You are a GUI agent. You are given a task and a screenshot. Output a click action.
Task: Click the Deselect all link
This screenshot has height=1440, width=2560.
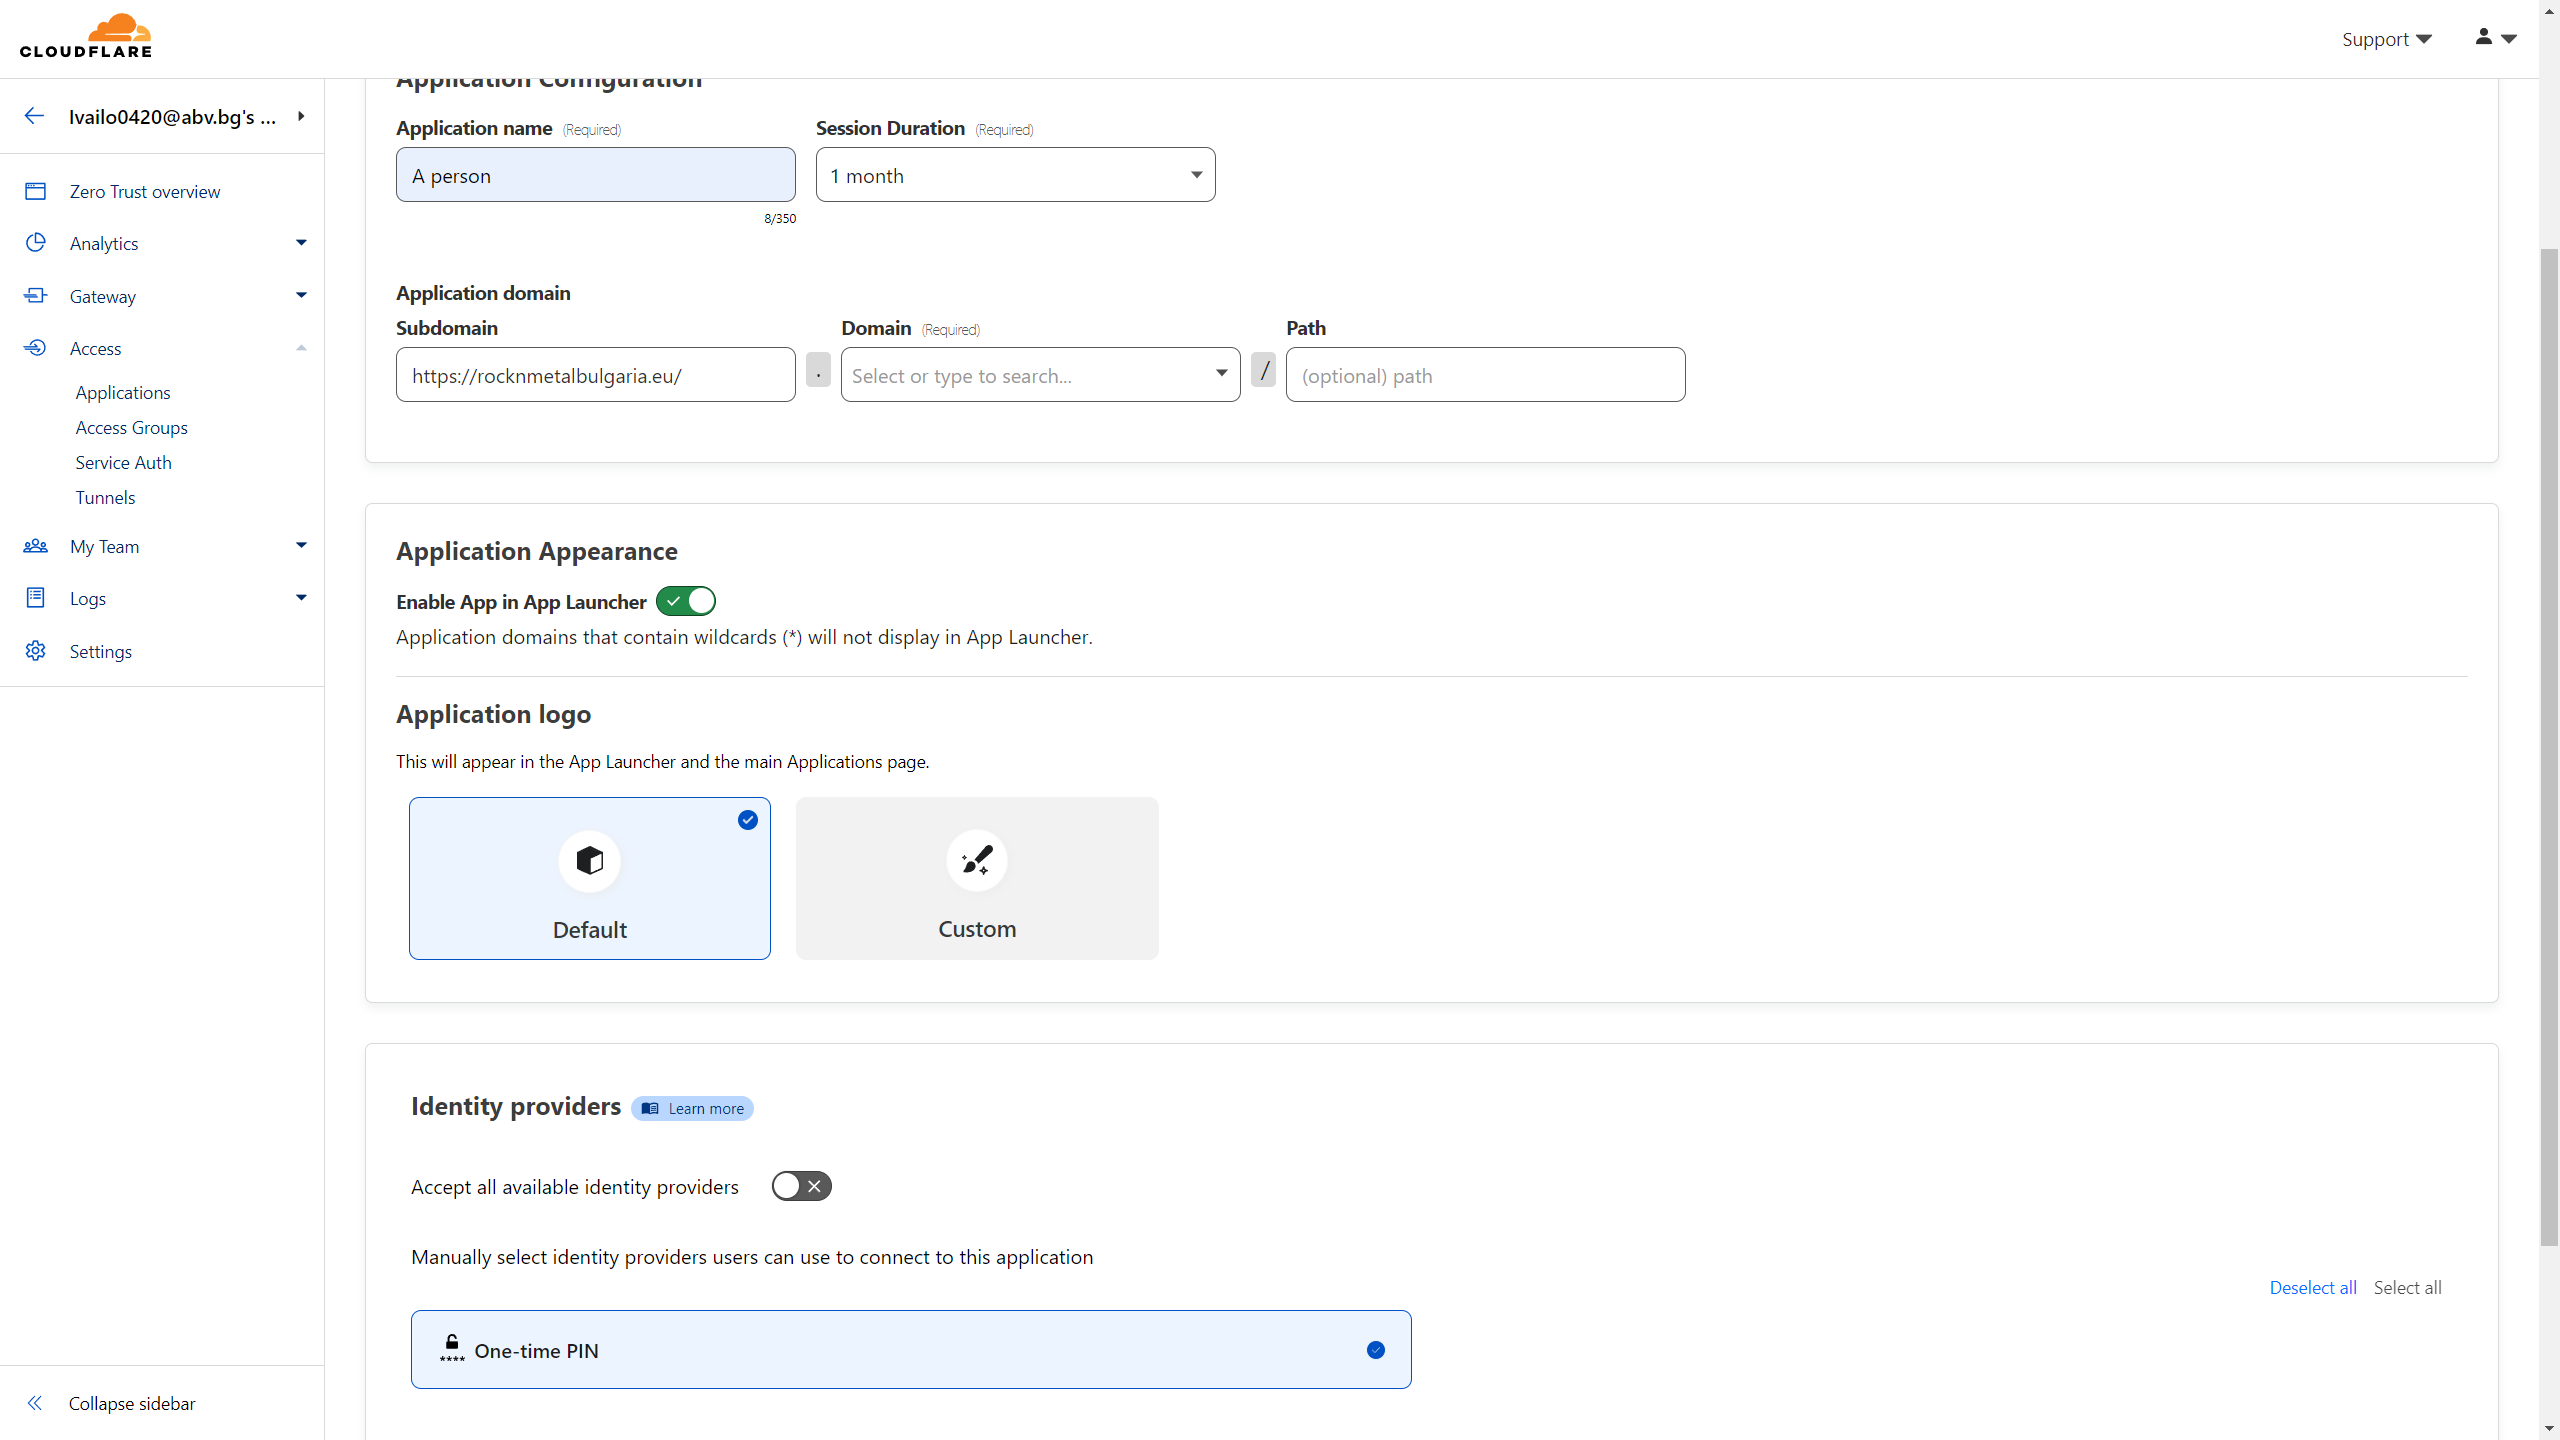(2312, 1287)
